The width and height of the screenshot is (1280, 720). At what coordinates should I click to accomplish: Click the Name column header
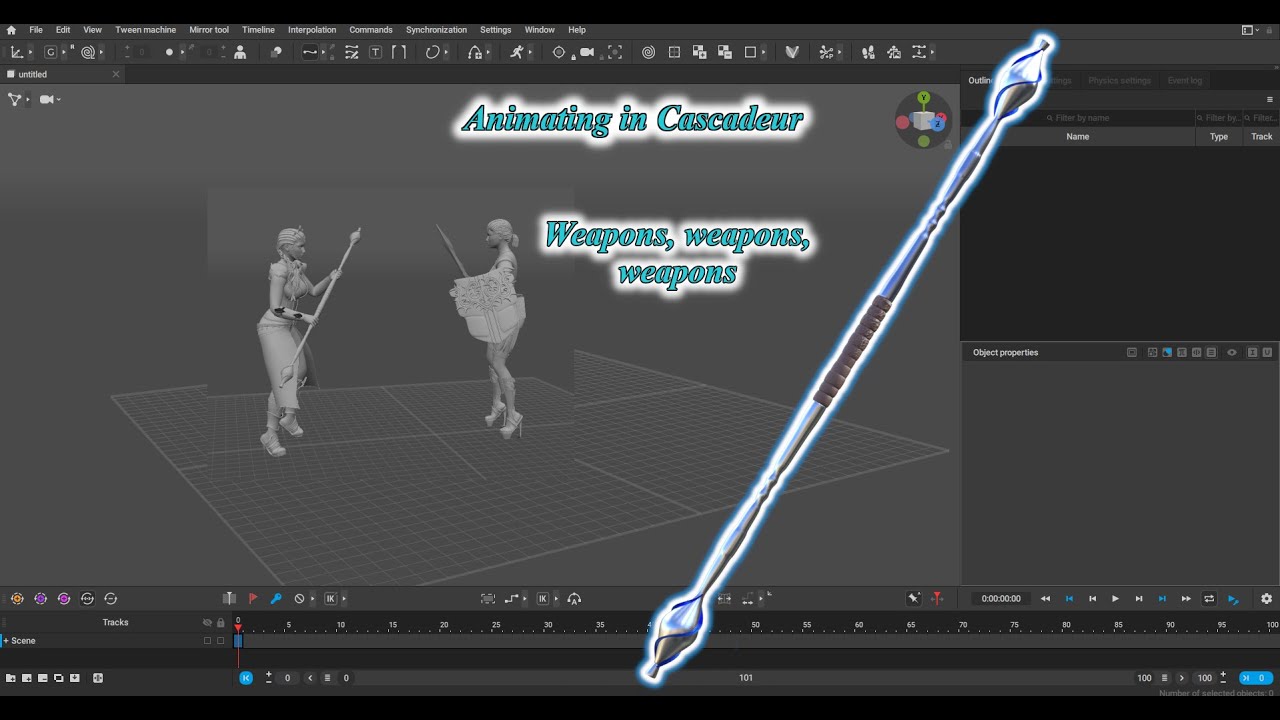coord(1078,137)
